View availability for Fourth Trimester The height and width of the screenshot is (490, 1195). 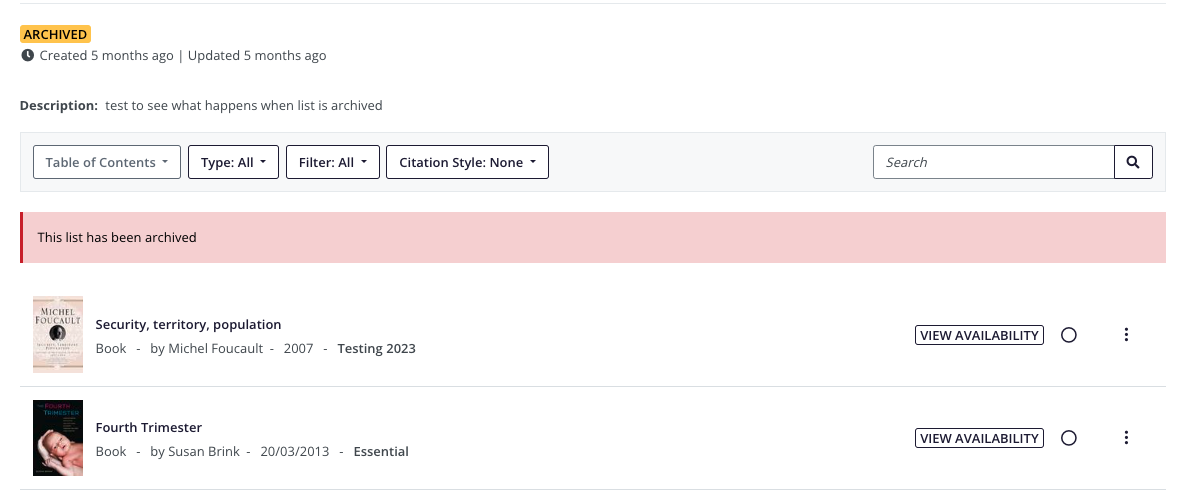979,438
